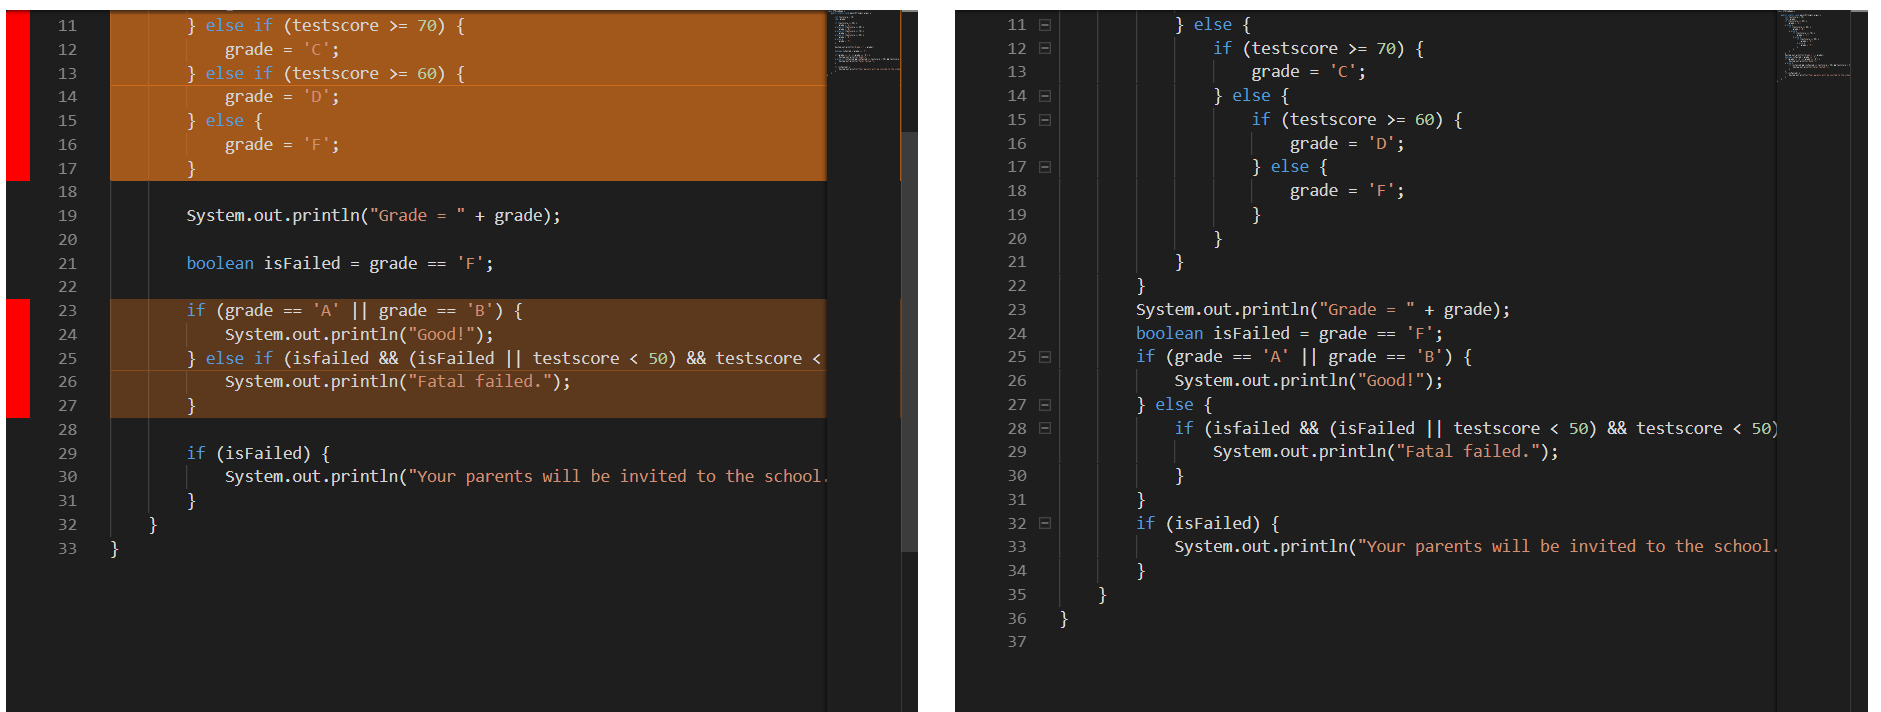Fold the isFailed block at right line 32
The image size is (1881, 712).
(1044, 523)
